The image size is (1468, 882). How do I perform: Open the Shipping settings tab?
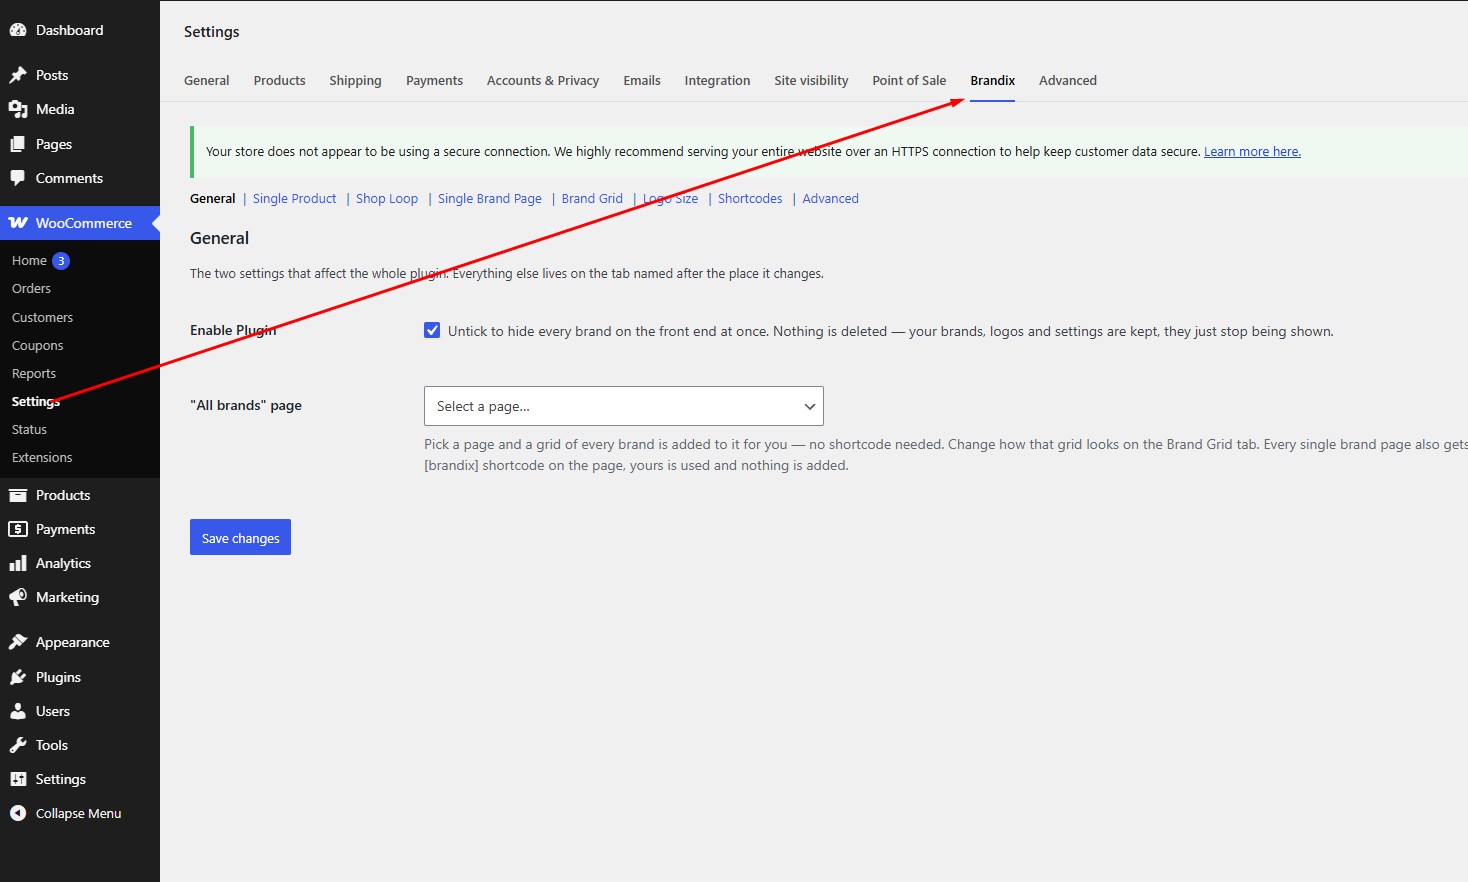point(355,80)
